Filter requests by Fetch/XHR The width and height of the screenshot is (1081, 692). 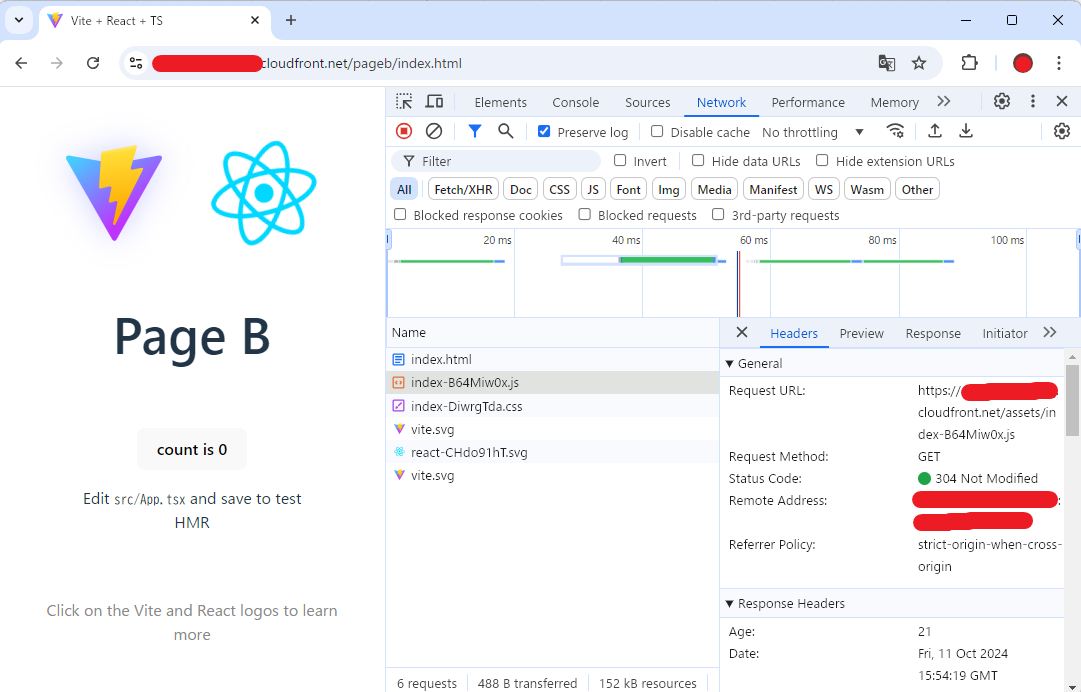pyautogui.click(x=463, y=189)
